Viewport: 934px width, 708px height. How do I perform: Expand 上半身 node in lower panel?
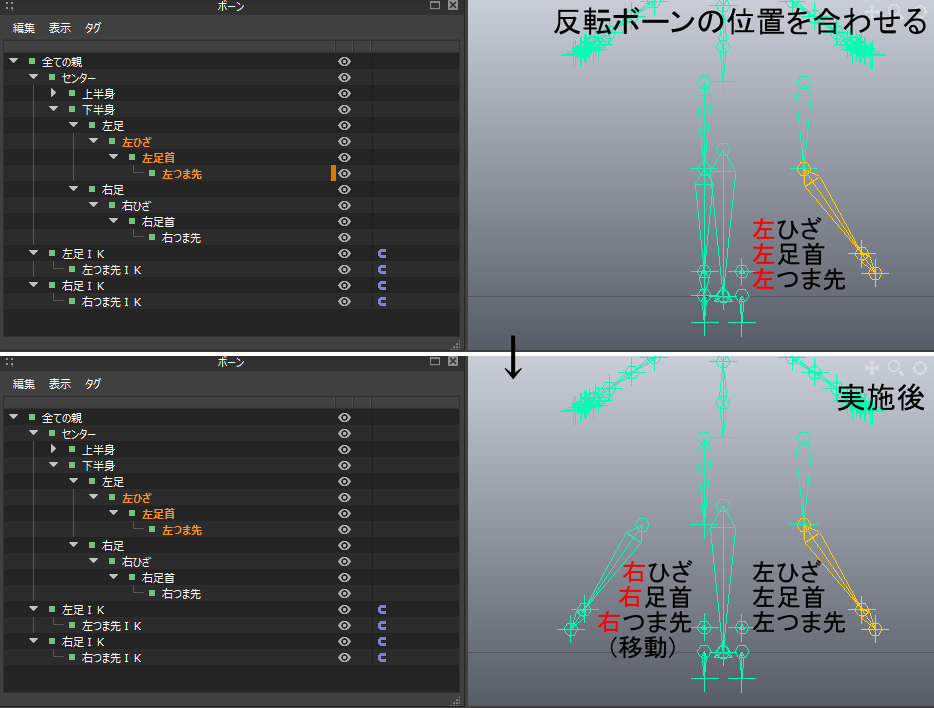[x=54, y=449]
